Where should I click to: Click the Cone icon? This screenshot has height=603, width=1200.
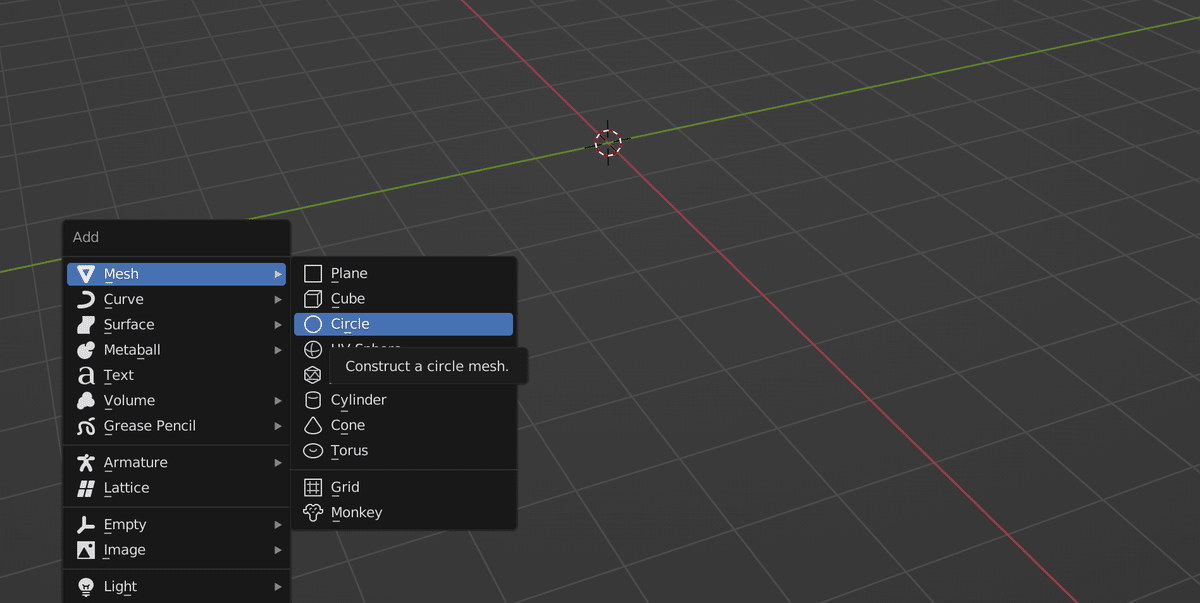[313, 425]
